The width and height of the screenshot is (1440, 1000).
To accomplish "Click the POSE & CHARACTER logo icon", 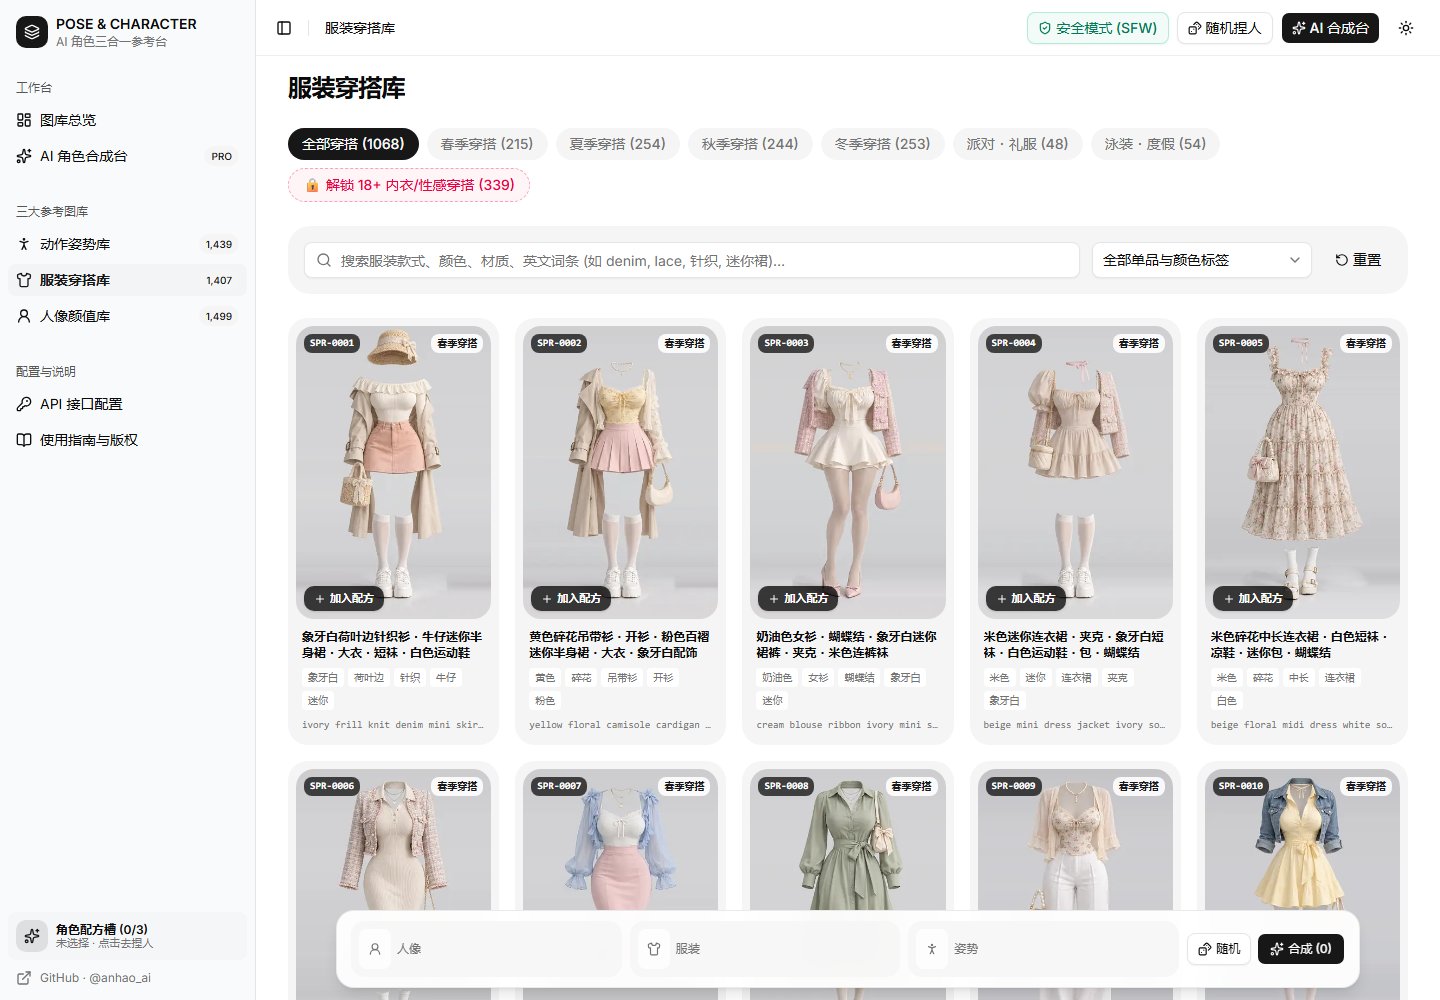I will pyautogui.click(x=32, y=32).
